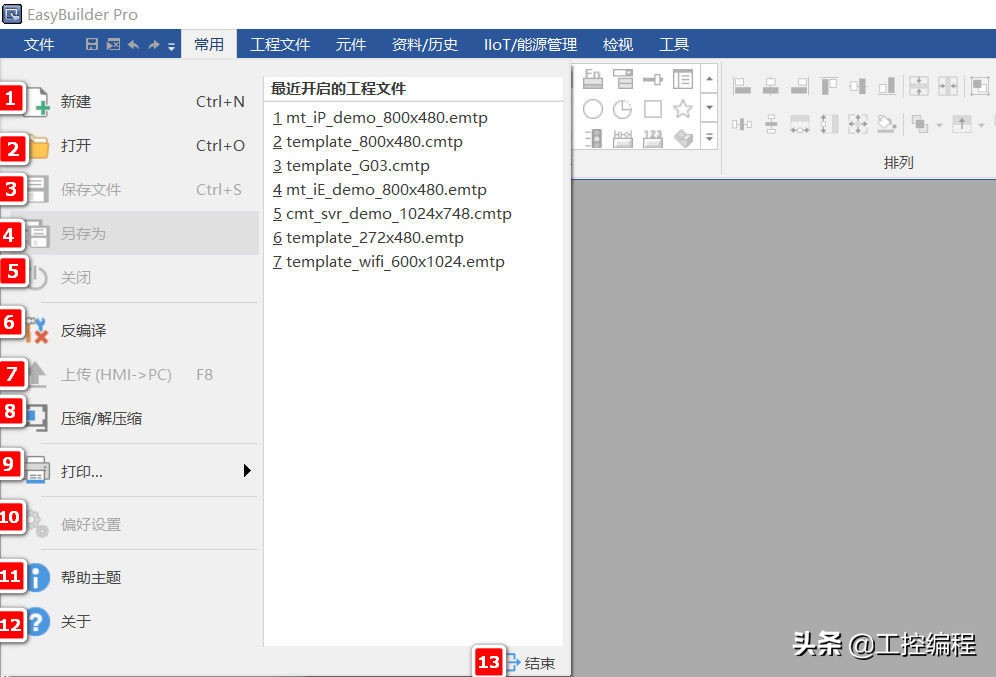Select the pie chart object icon
This screenshot has height=677, width=996.
coord(623,109)
